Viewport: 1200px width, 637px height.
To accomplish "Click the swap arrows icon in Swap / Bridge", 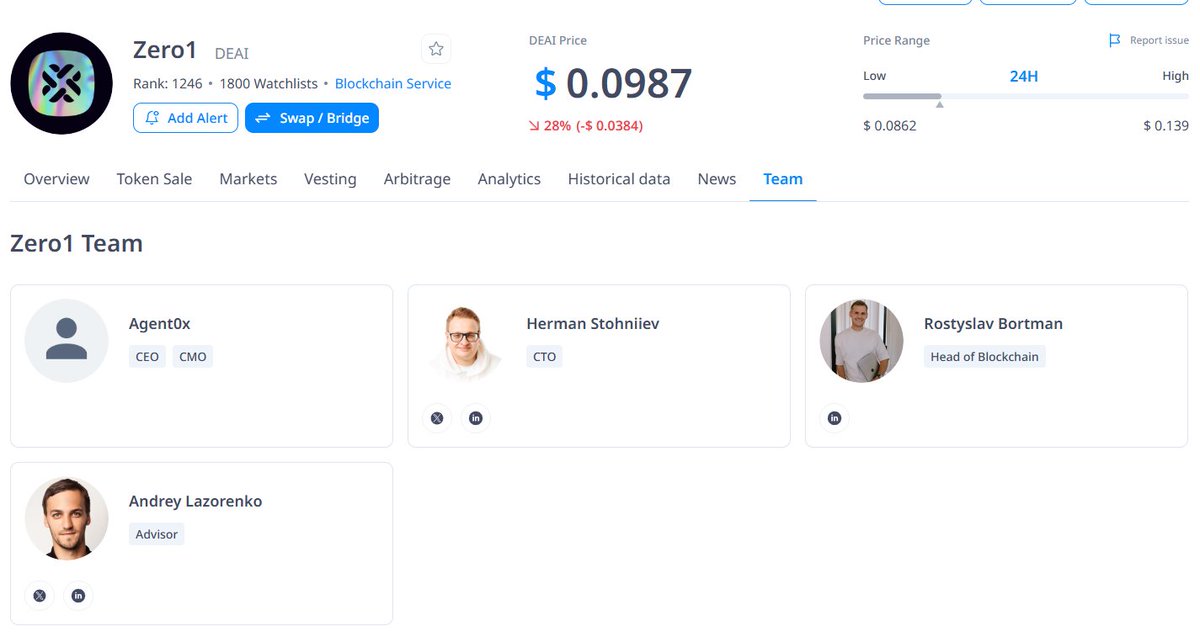I will (x=263, y=118).
